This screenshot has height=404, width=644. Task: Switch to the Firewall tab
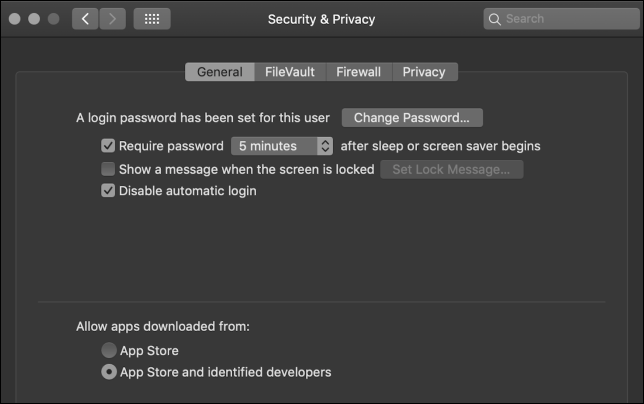point(358,72)
